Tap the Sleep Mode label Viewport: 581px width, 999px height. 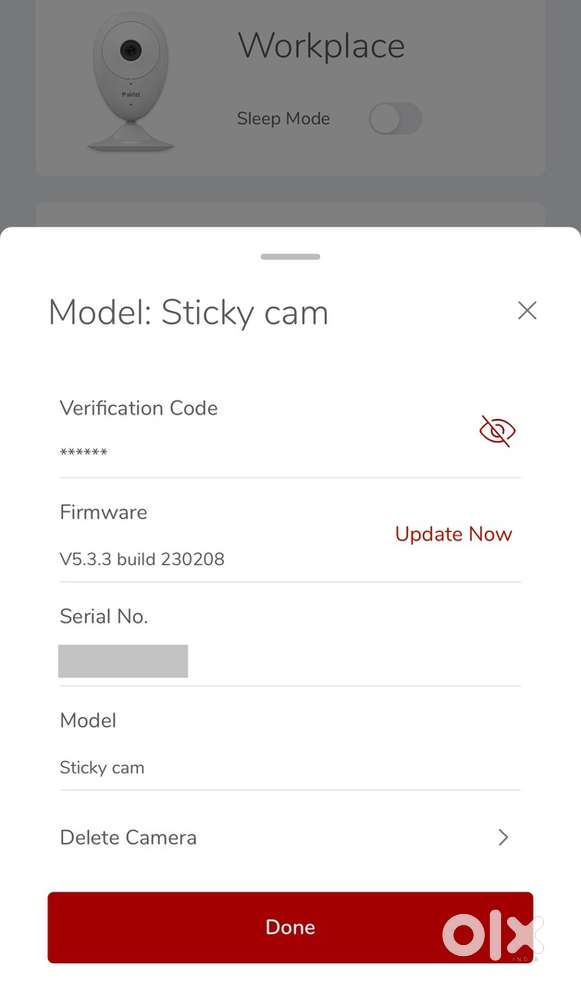(283, 118)
